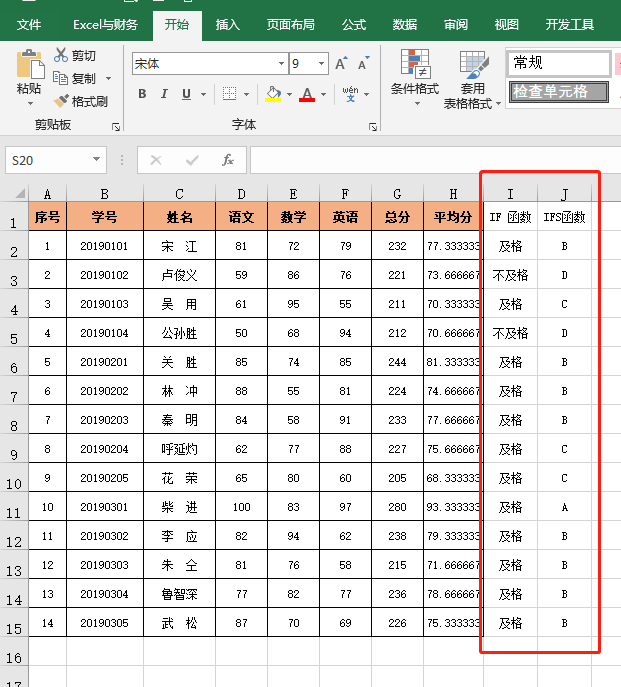Click the formula bar input area
Image resolution: width=621 pixels, height=687 pixels.
(x=436, y=160)
